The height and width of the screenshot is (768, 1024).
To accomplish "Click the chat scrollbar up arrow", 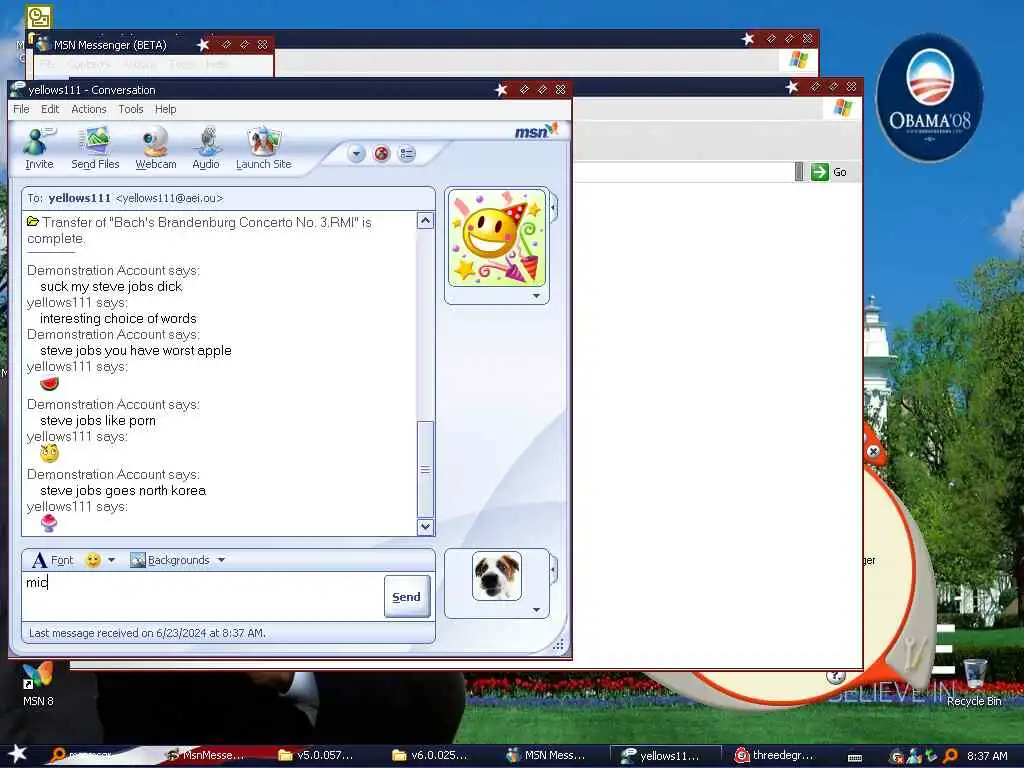I will (425, 221).
